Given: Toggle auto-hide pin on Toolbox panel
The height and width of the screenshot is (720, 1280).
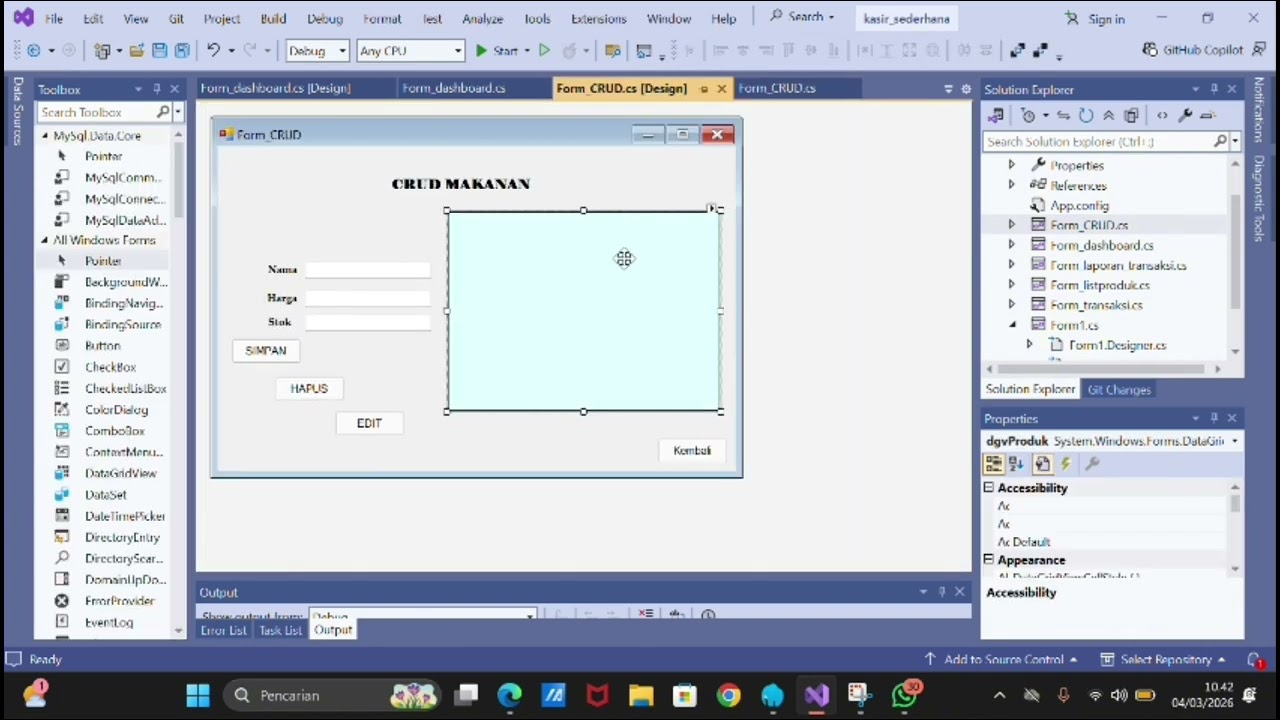Looking at the screenshot, I should (x=156, y=89).
